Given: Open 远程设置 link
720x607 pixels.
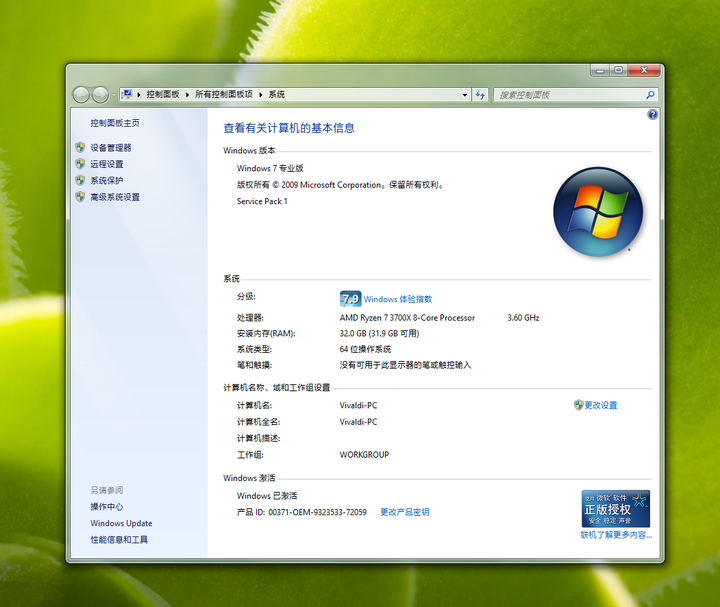Looking at the screenshot, I should tap(107, 164).
